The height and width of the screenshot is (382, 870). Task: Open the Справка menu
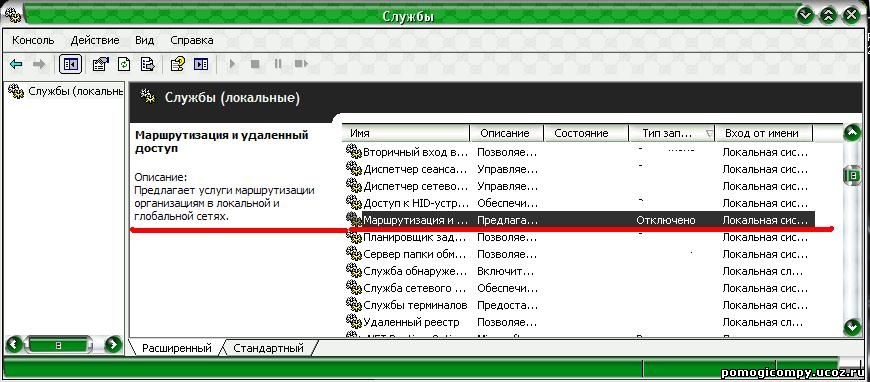pos(192,40)
